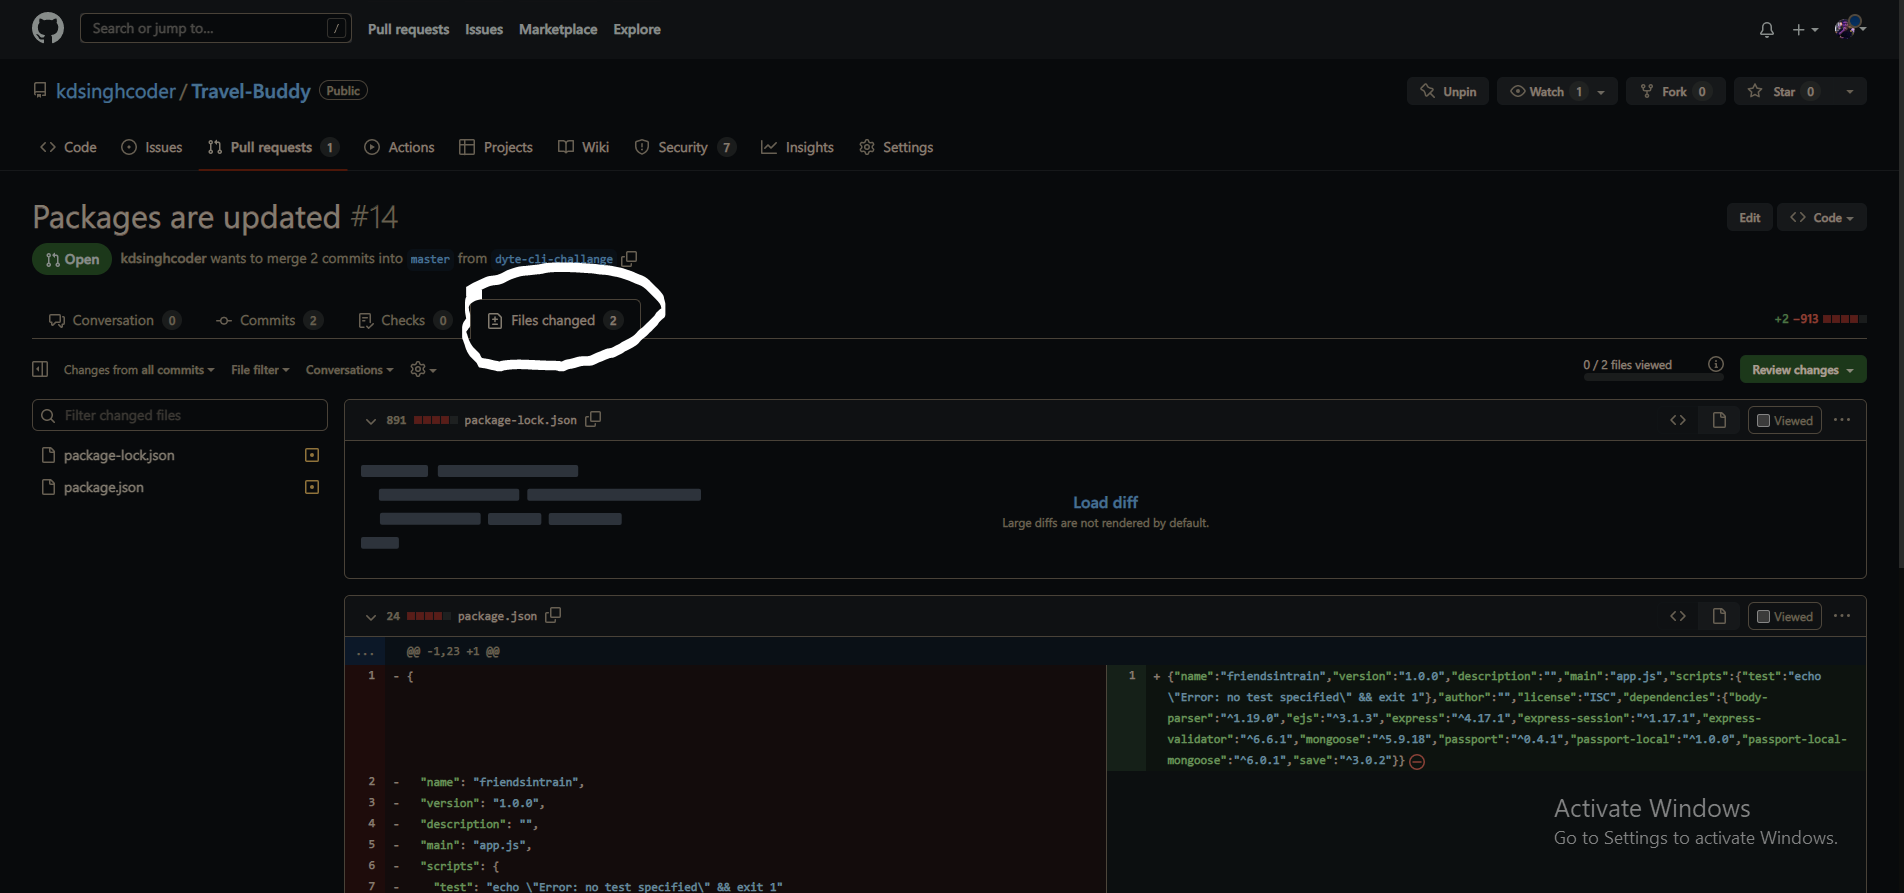Open Marketplace in top navigation

click(x=558, y=29)
